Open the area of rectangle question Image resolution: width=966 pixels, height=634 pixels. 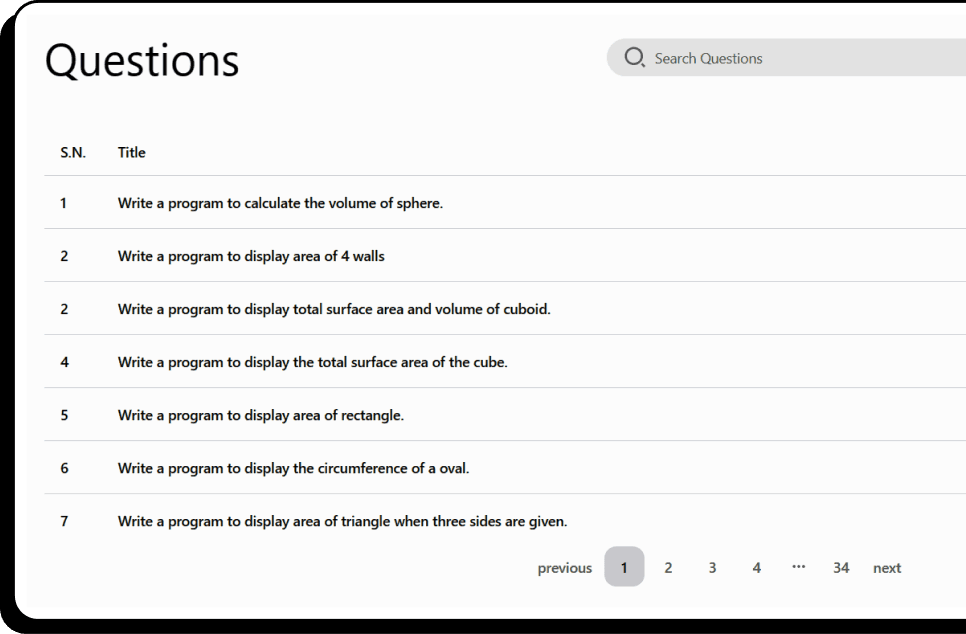click(261, 415)
